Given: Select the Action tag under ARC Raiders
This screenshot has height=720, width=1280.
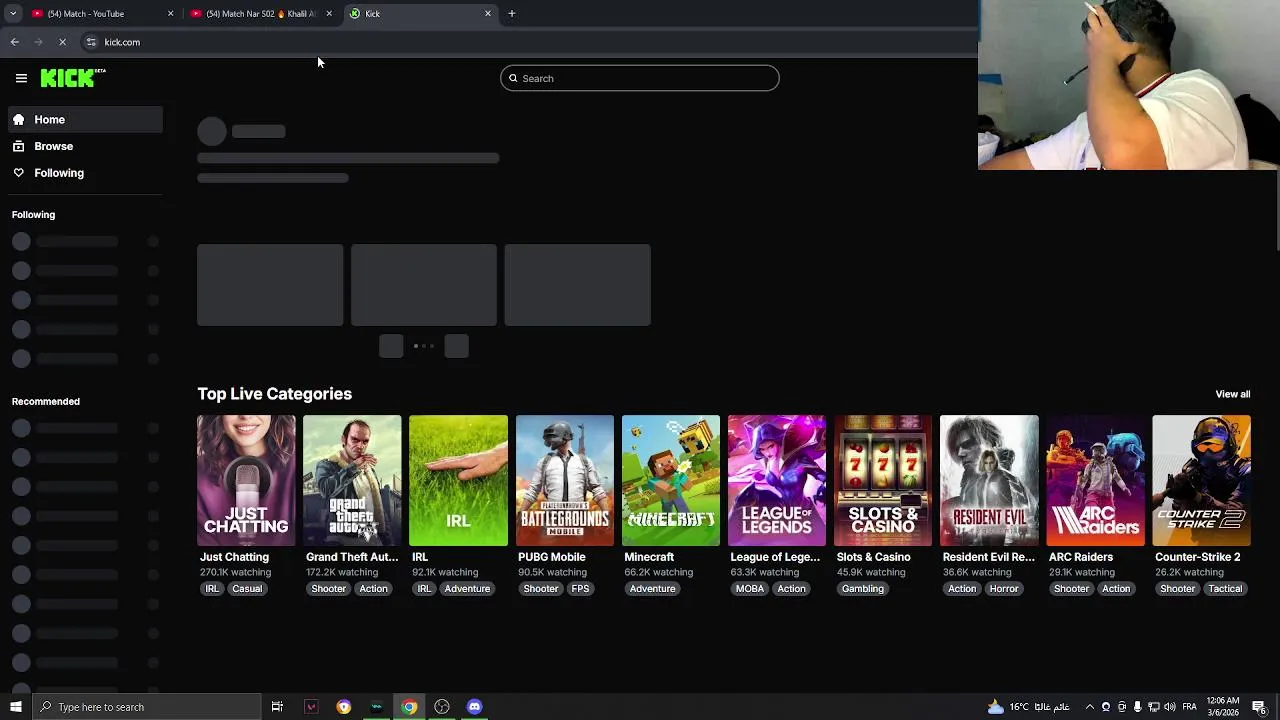Looking at the screenshot, I should [1116, 589].
